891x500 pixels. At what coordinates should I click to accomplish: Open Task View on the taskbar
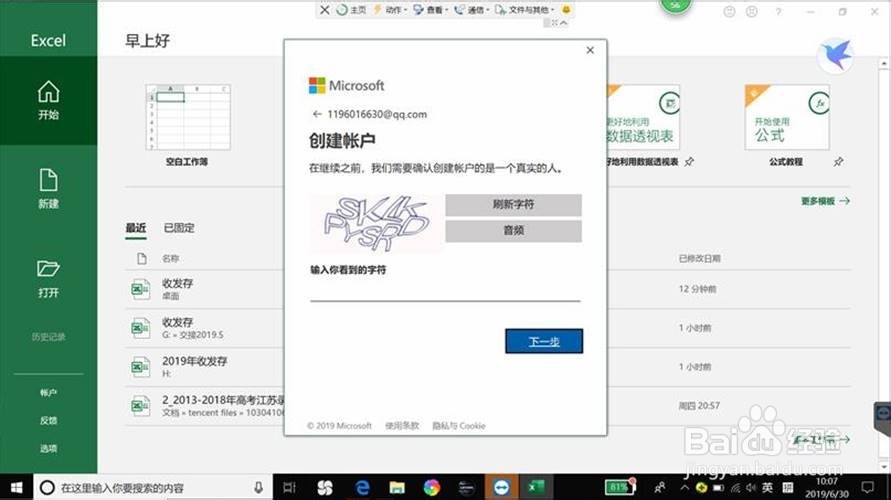click(289, 488)
